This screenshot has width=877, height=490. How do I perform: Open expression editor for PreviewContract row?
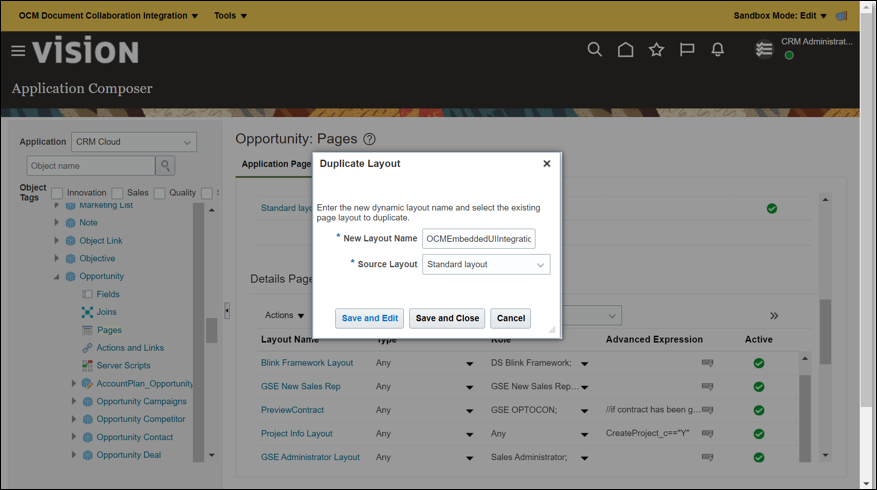707,410
